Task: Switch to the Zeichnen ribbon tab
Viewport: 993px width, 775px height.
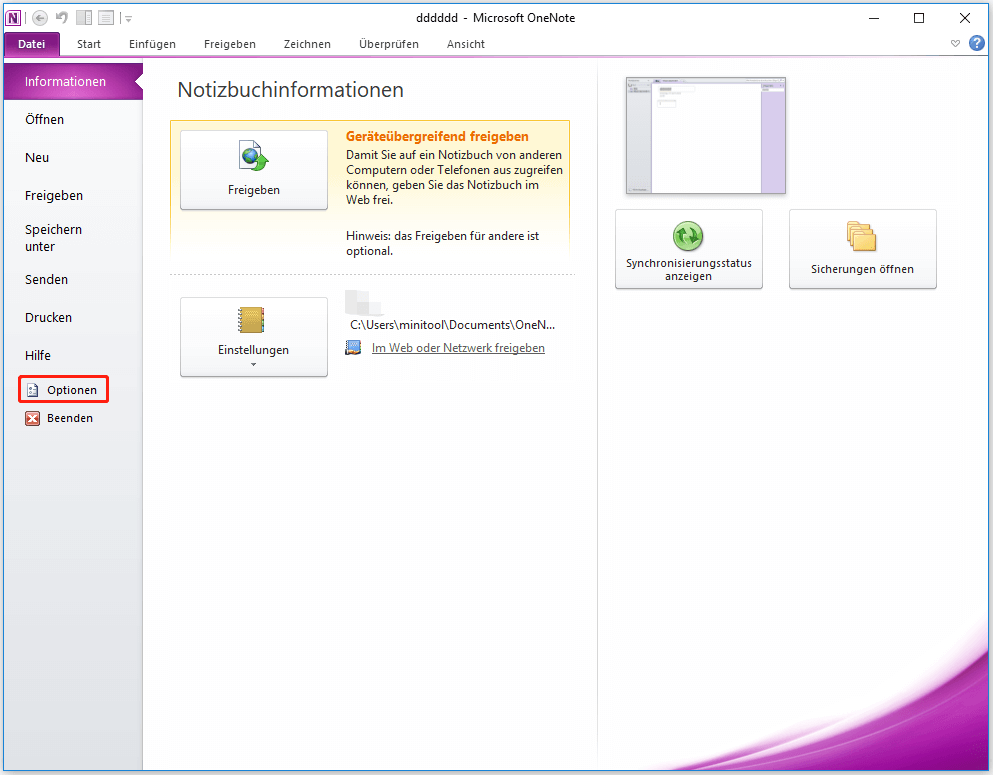Action: point(307,44)
